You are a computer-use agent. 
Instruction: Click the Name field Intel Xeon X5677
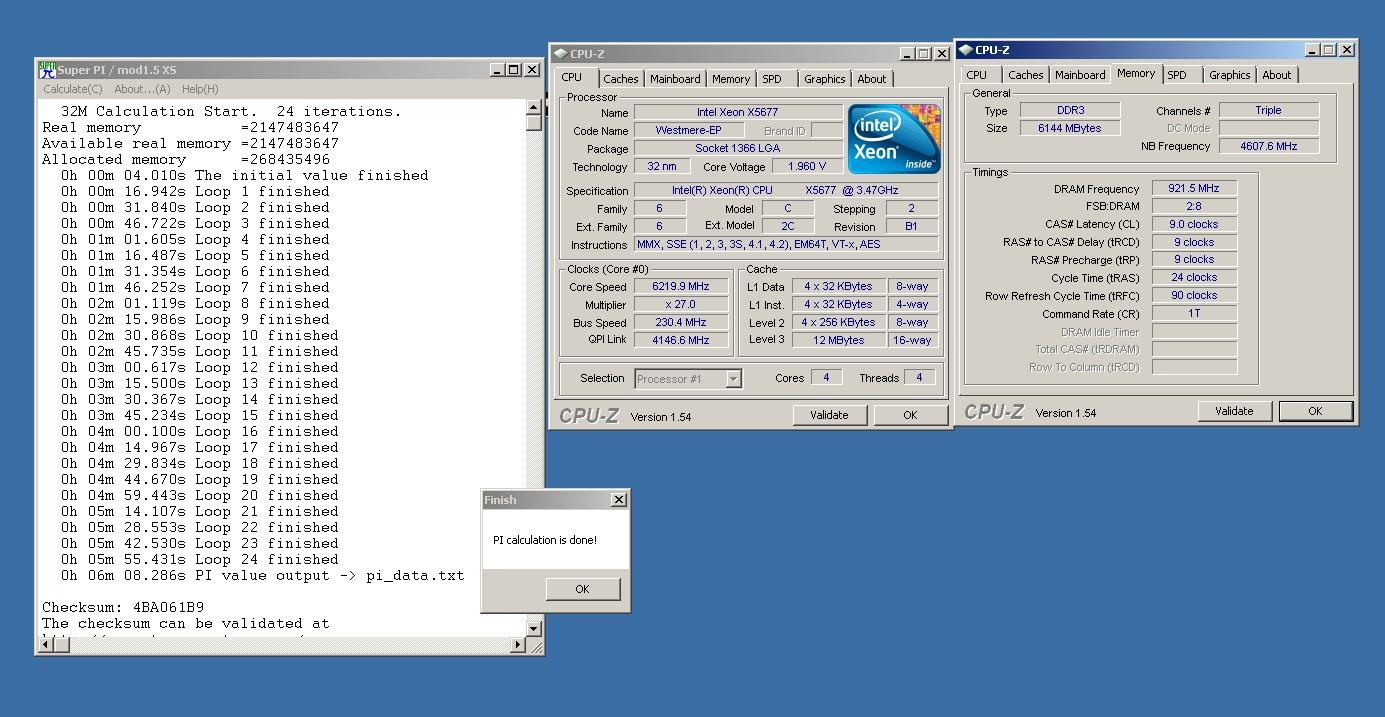(x=738, y=112)
